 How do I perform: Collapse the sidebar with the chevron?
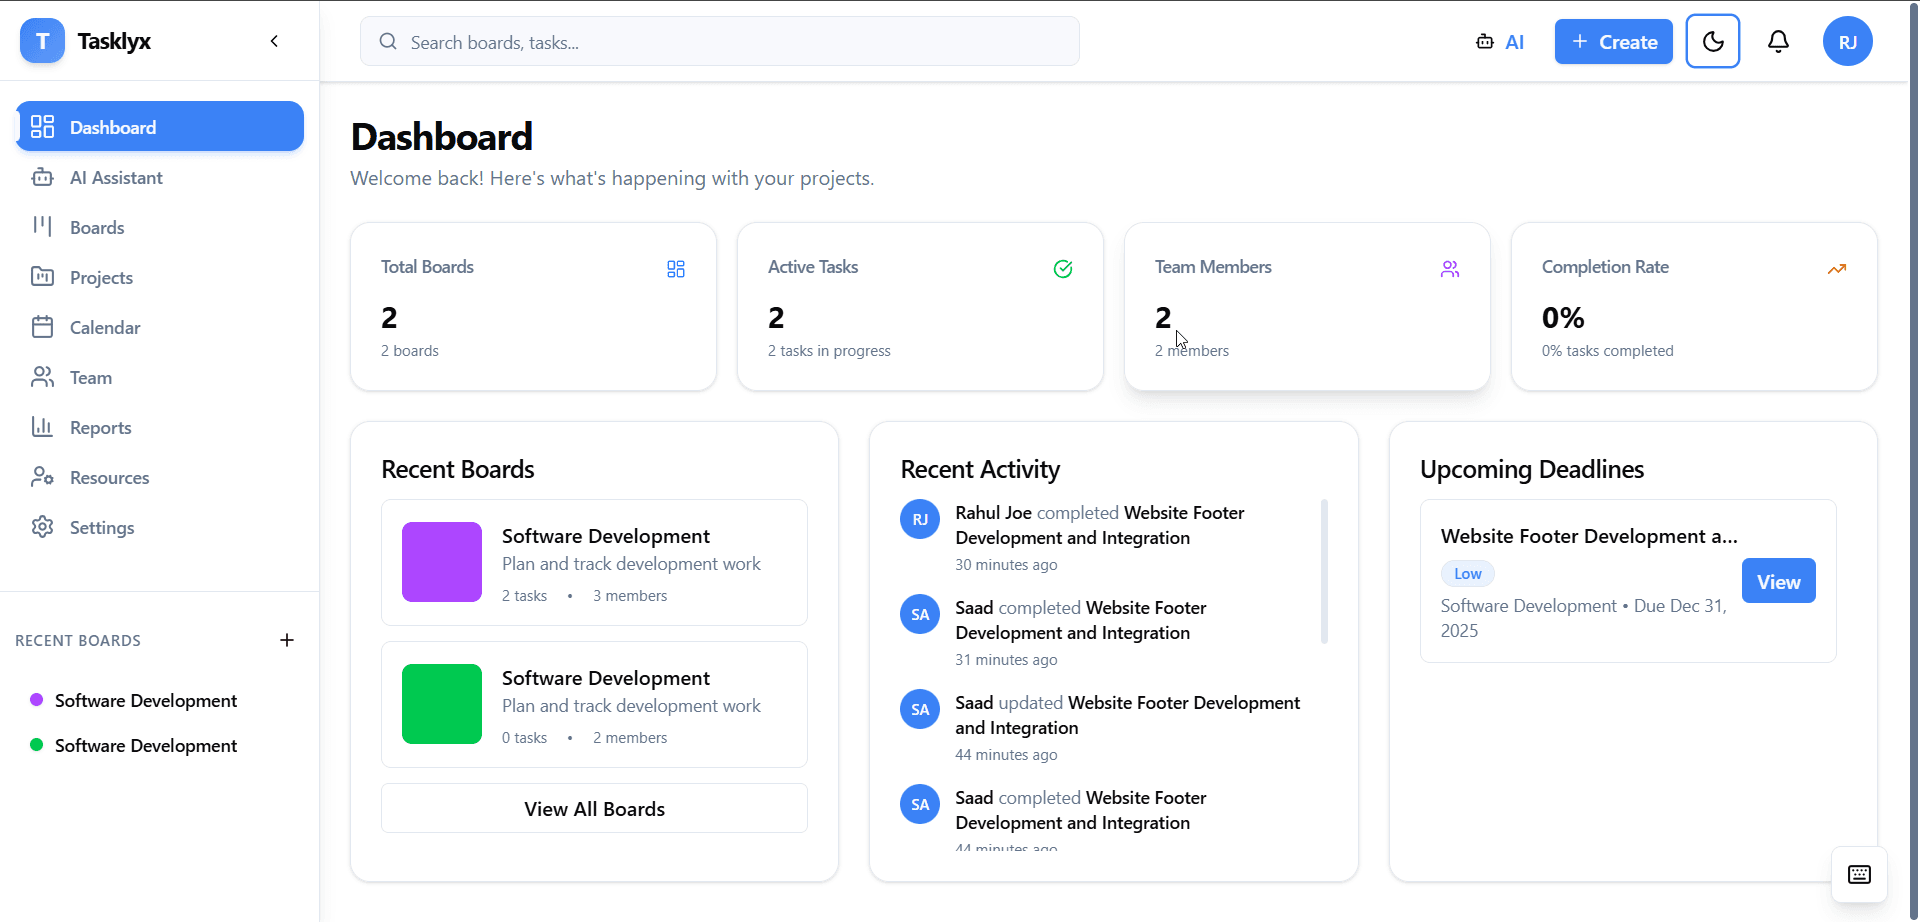[x=274, y=41]
